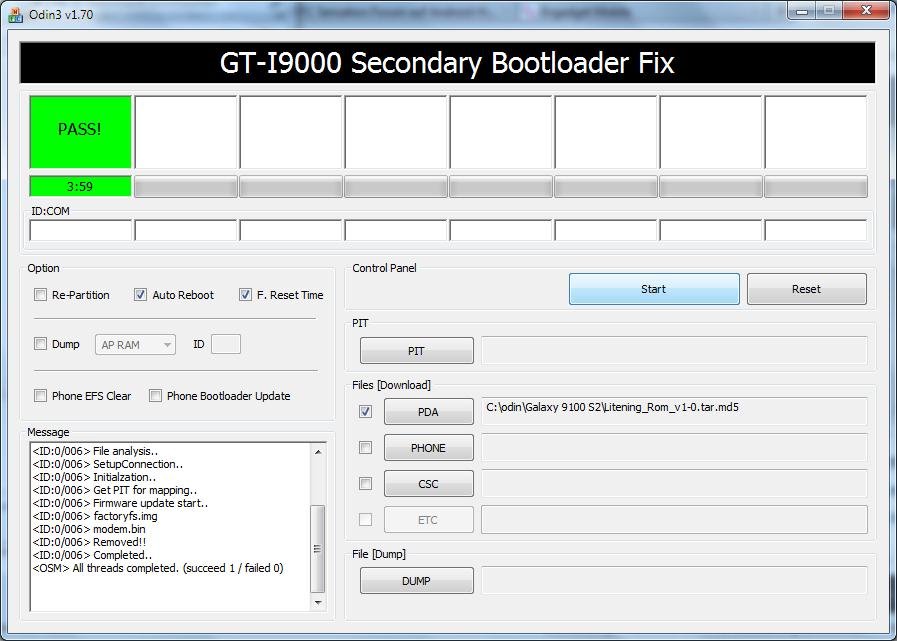Click the "Odin3 v1.70" window title

61,14
